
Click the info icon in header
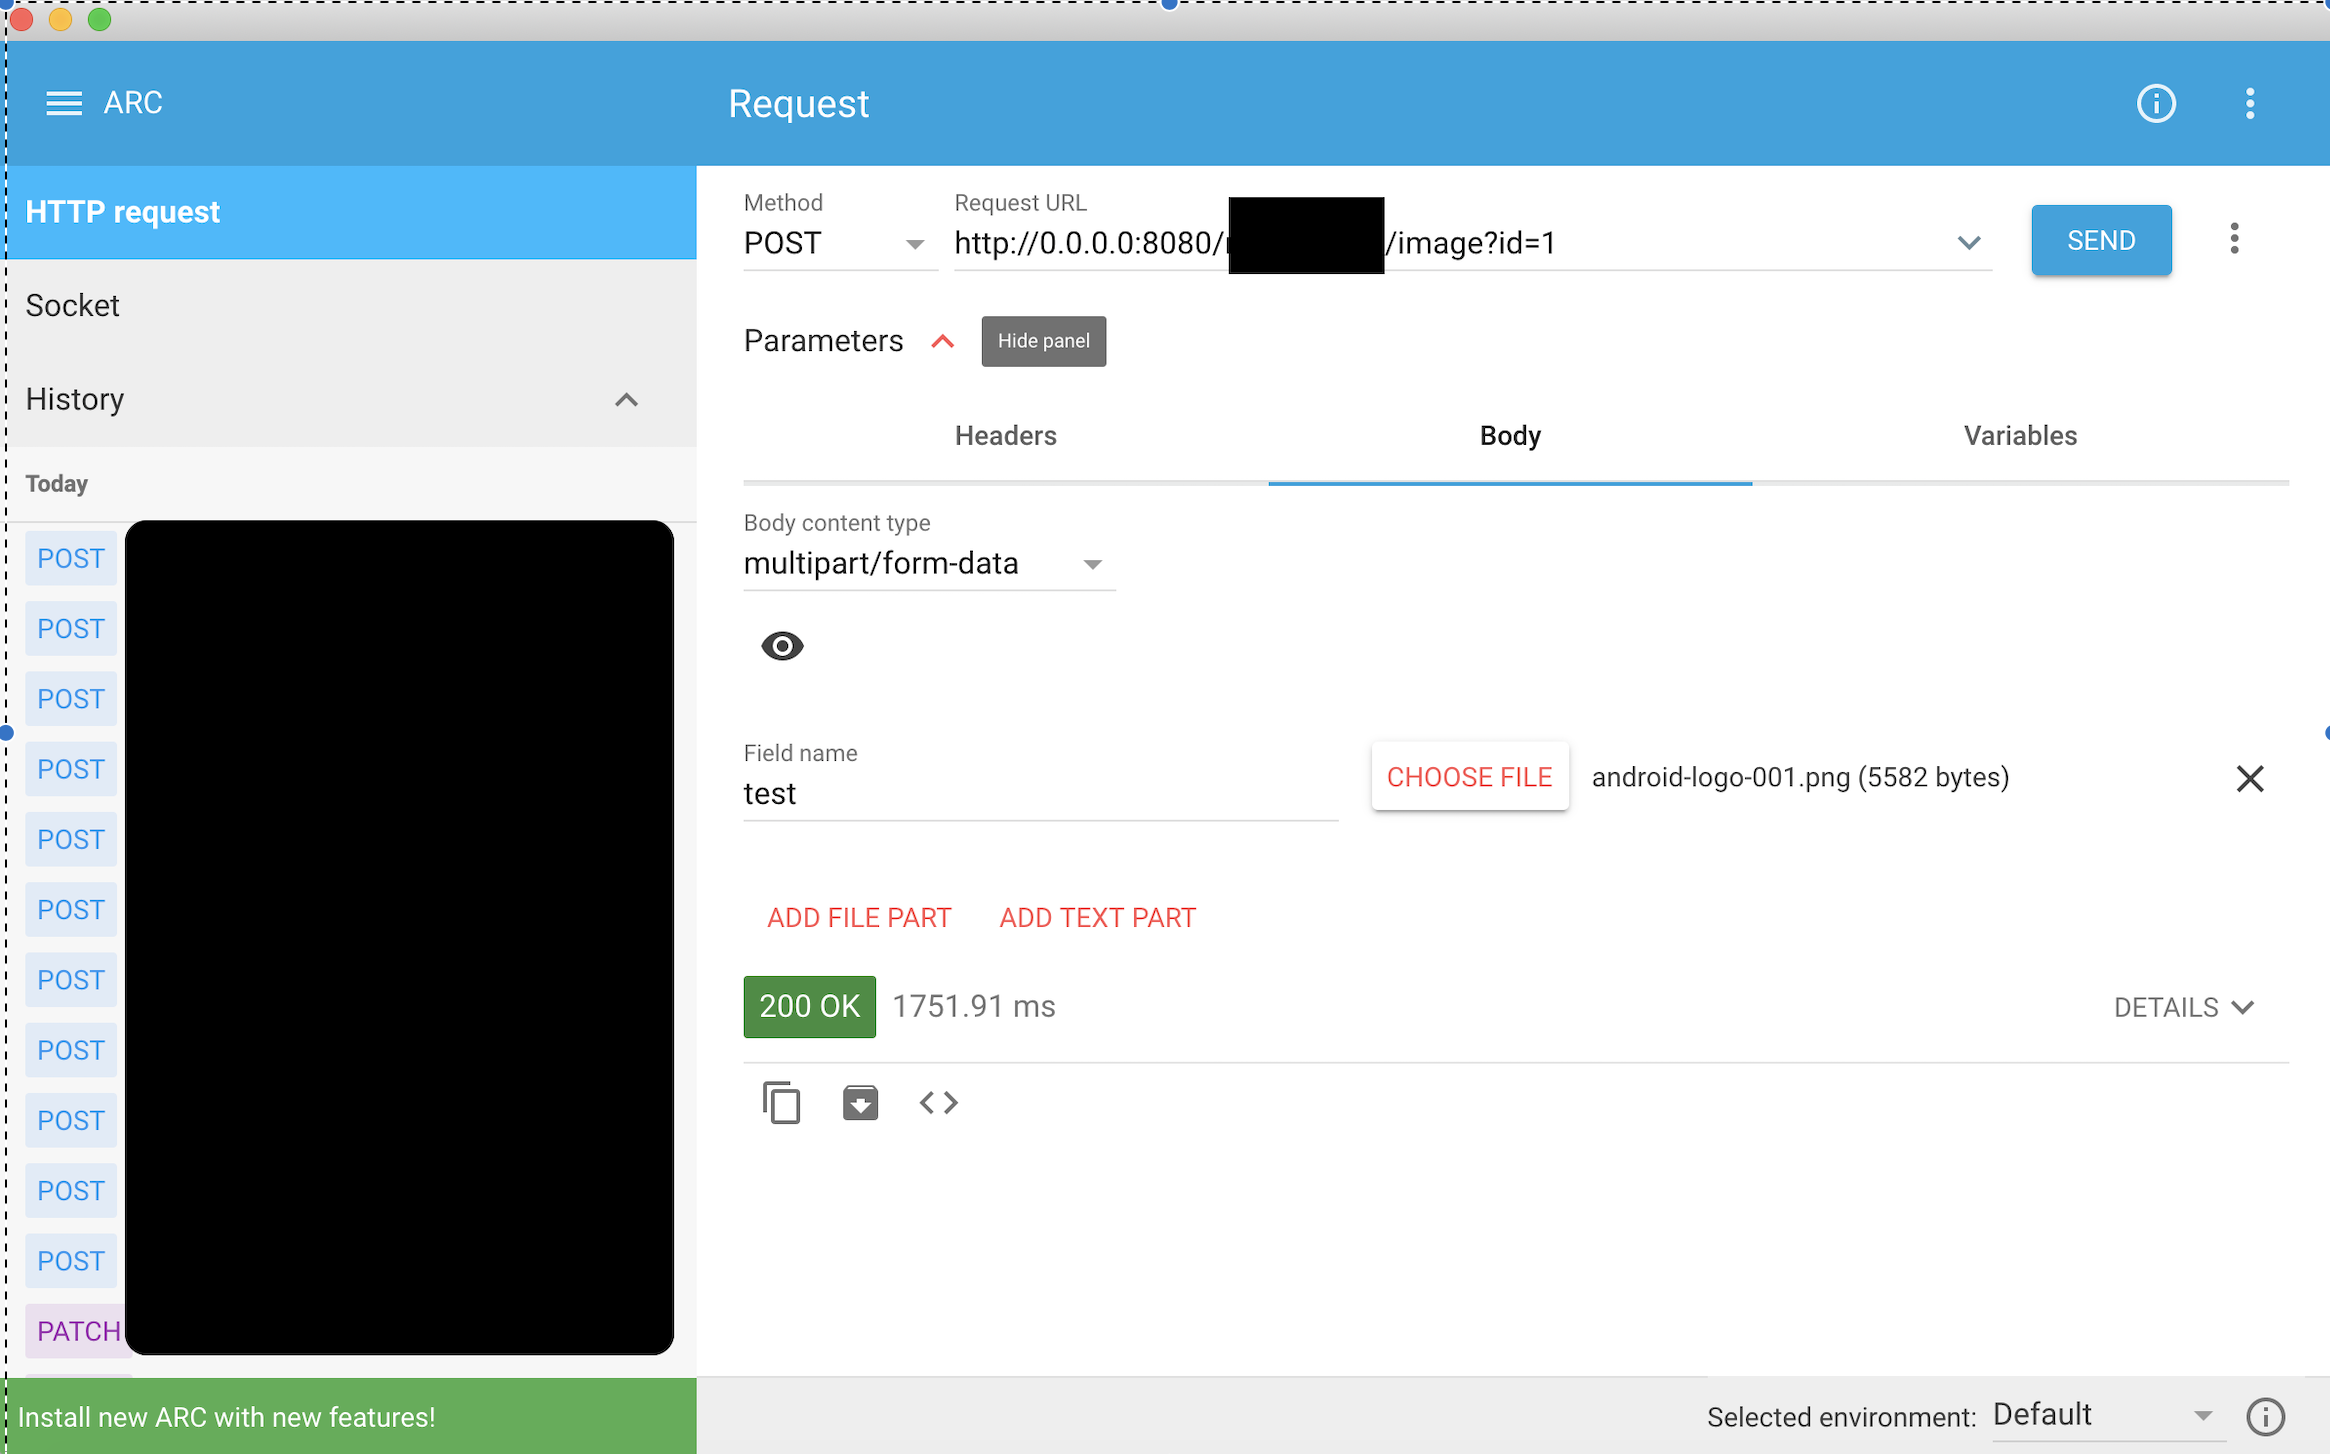(x=2155, y=103)
